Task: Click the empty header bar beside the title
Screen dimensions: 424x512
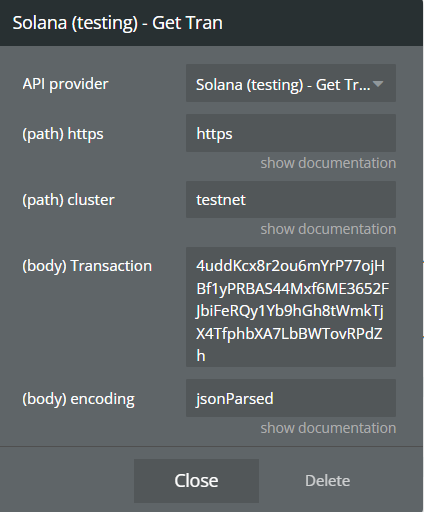Action: click(x=320, y=23)
